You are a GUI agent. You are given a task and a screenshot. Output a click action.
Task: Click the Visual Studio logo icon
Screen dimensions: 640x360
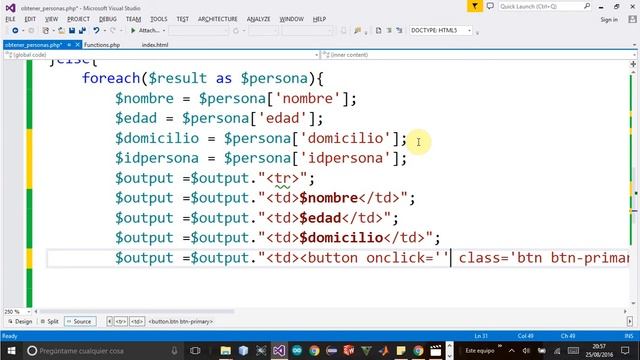[x=10, y=8]
